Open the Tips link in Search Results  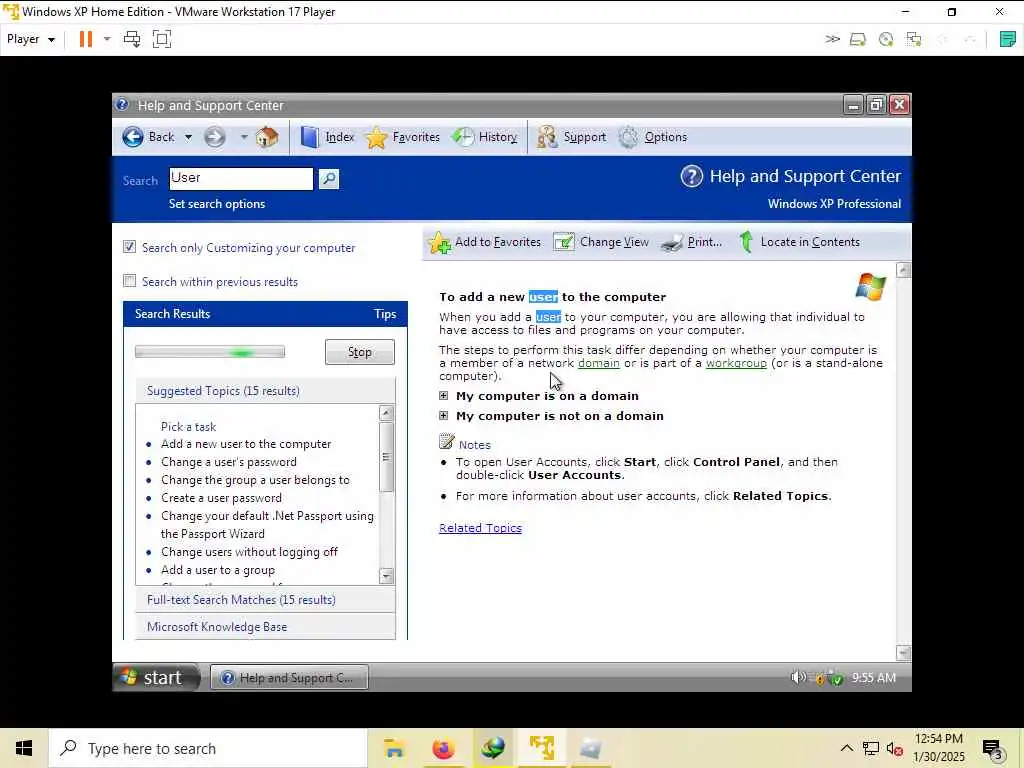[385, 314]
